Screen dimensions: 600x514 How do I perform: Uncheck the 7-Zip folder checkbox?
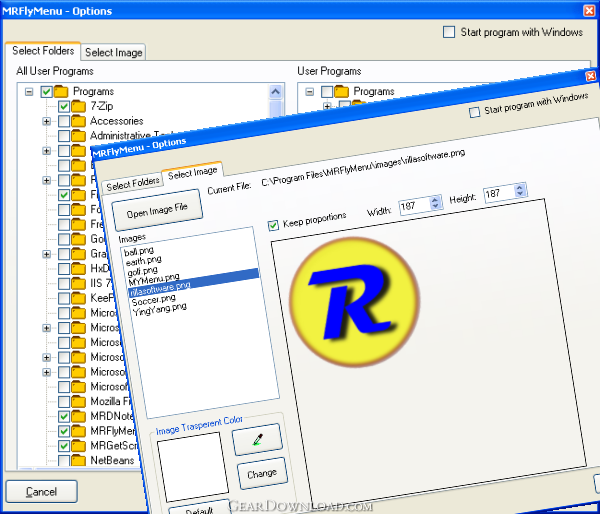pos(64,106)
